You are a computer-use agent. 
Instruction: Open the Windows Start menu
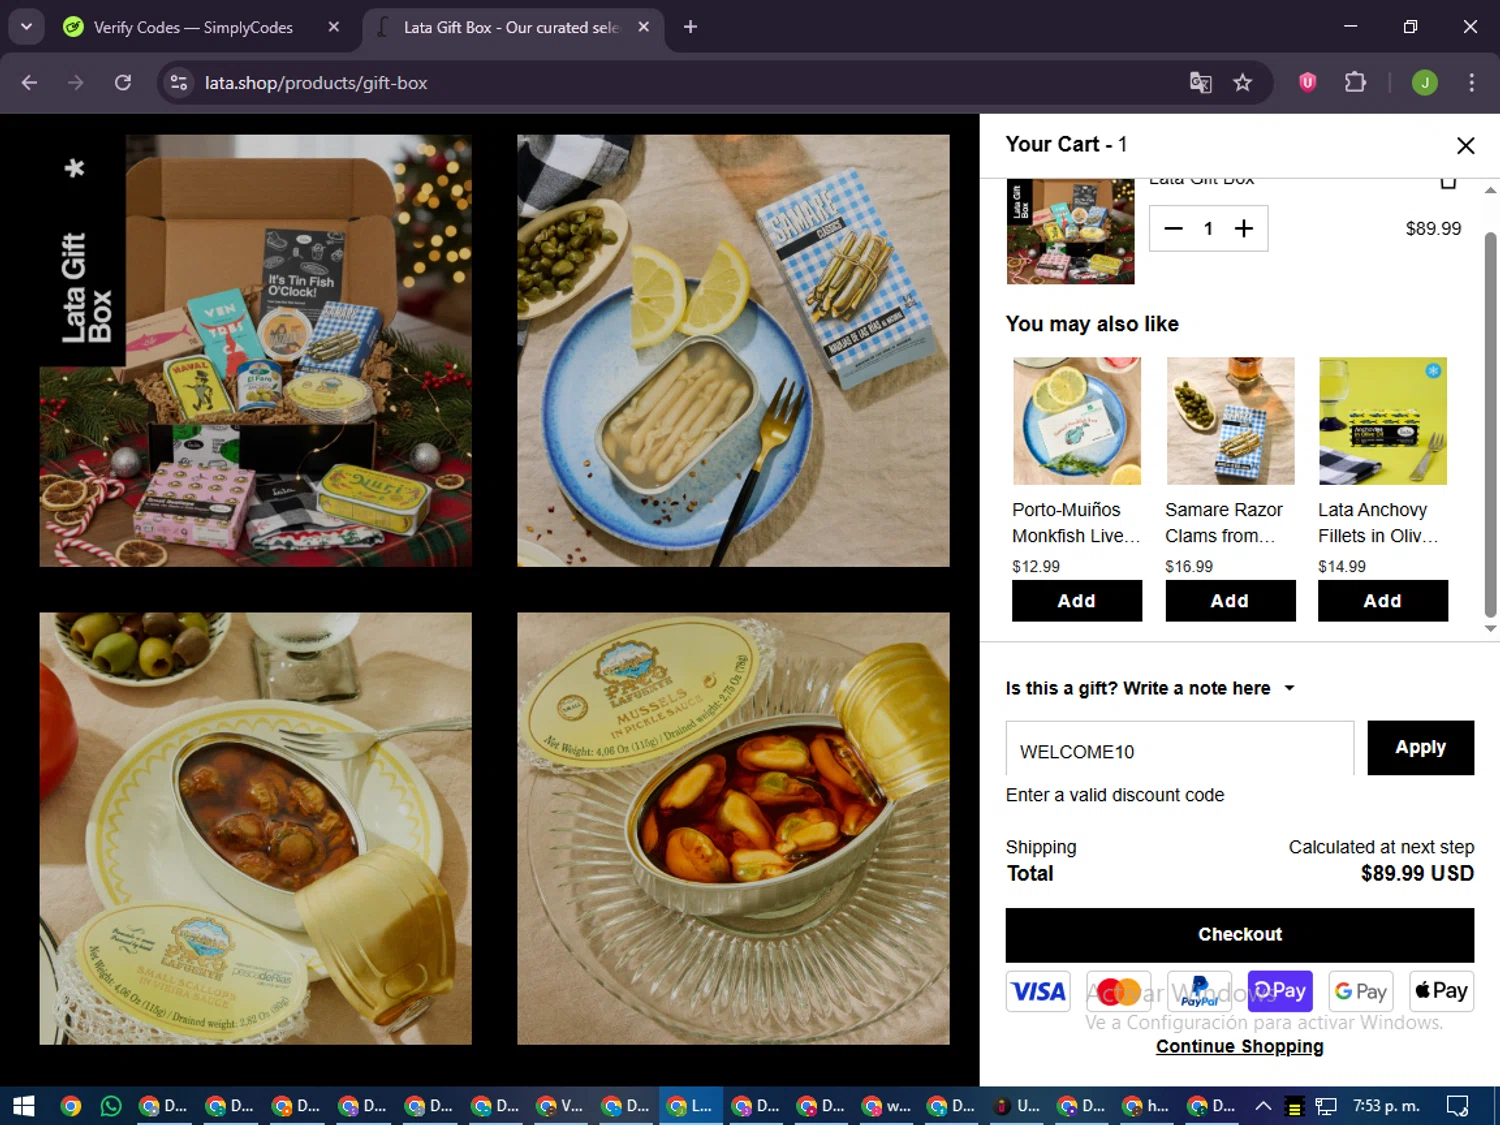pyautogui.click(x=24, y=1106)
